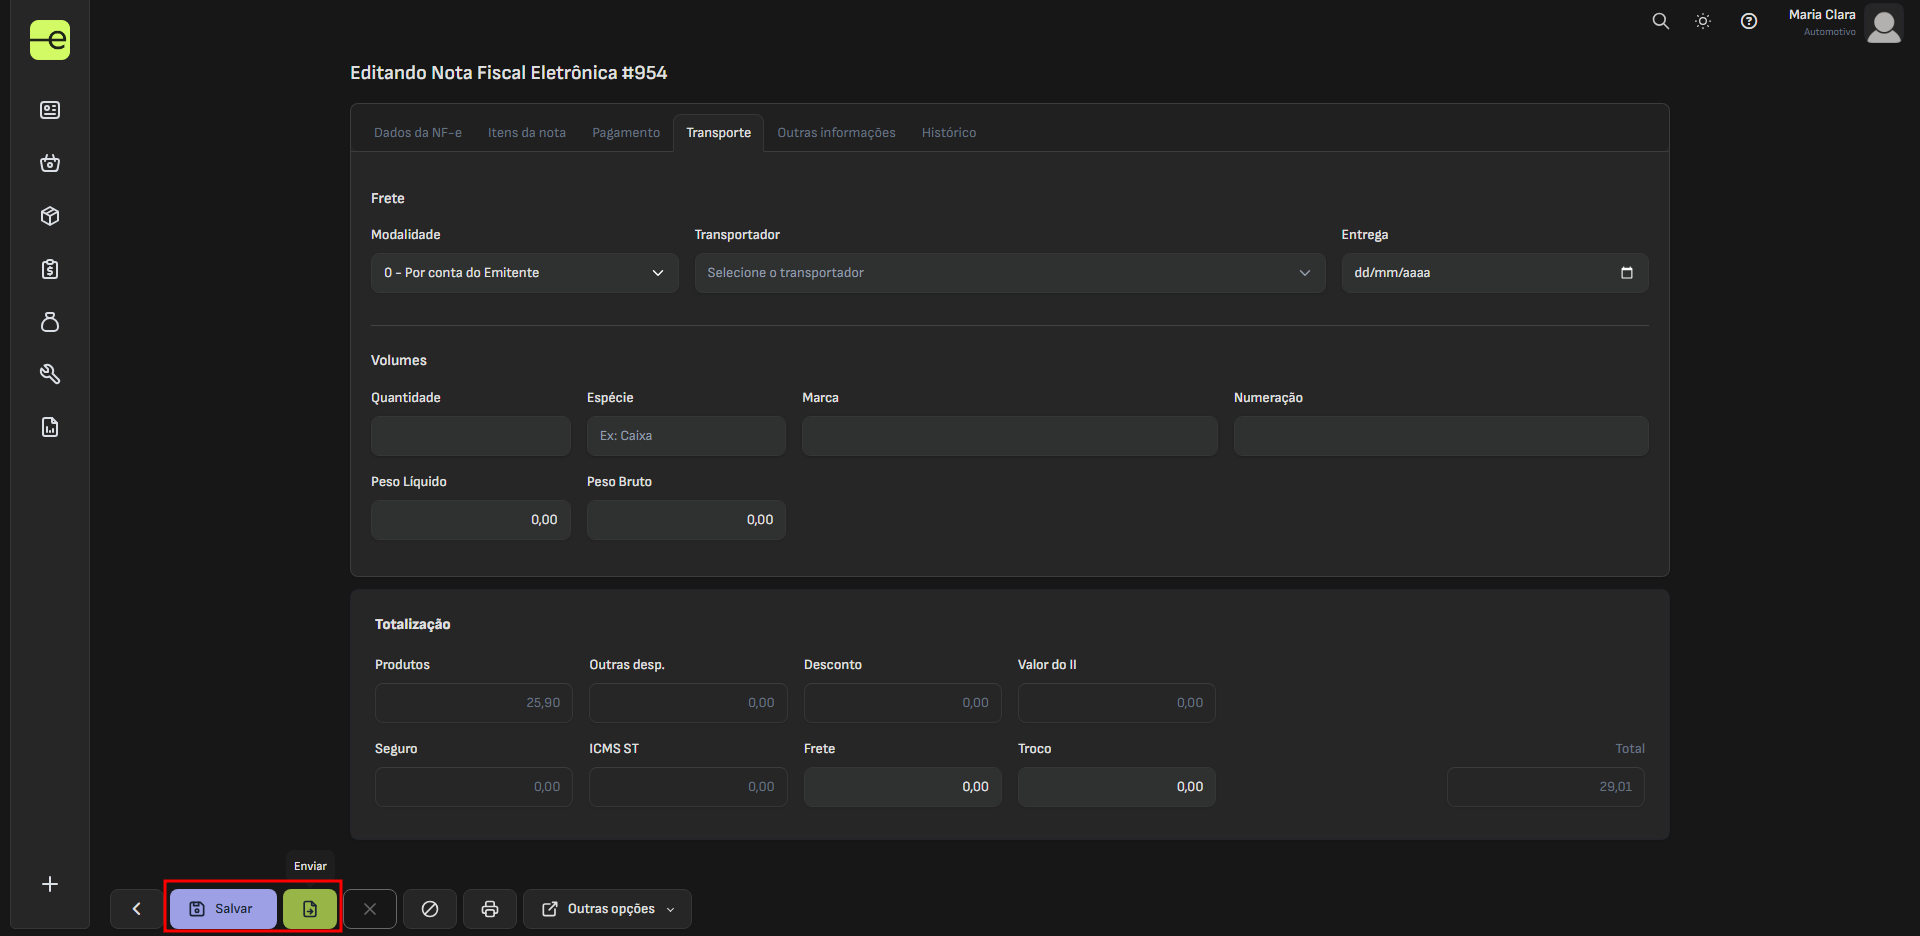This screenshot has width=1920, height=936.
Task: Click the wrench tools sidebar icon
Action: [50, 374]
